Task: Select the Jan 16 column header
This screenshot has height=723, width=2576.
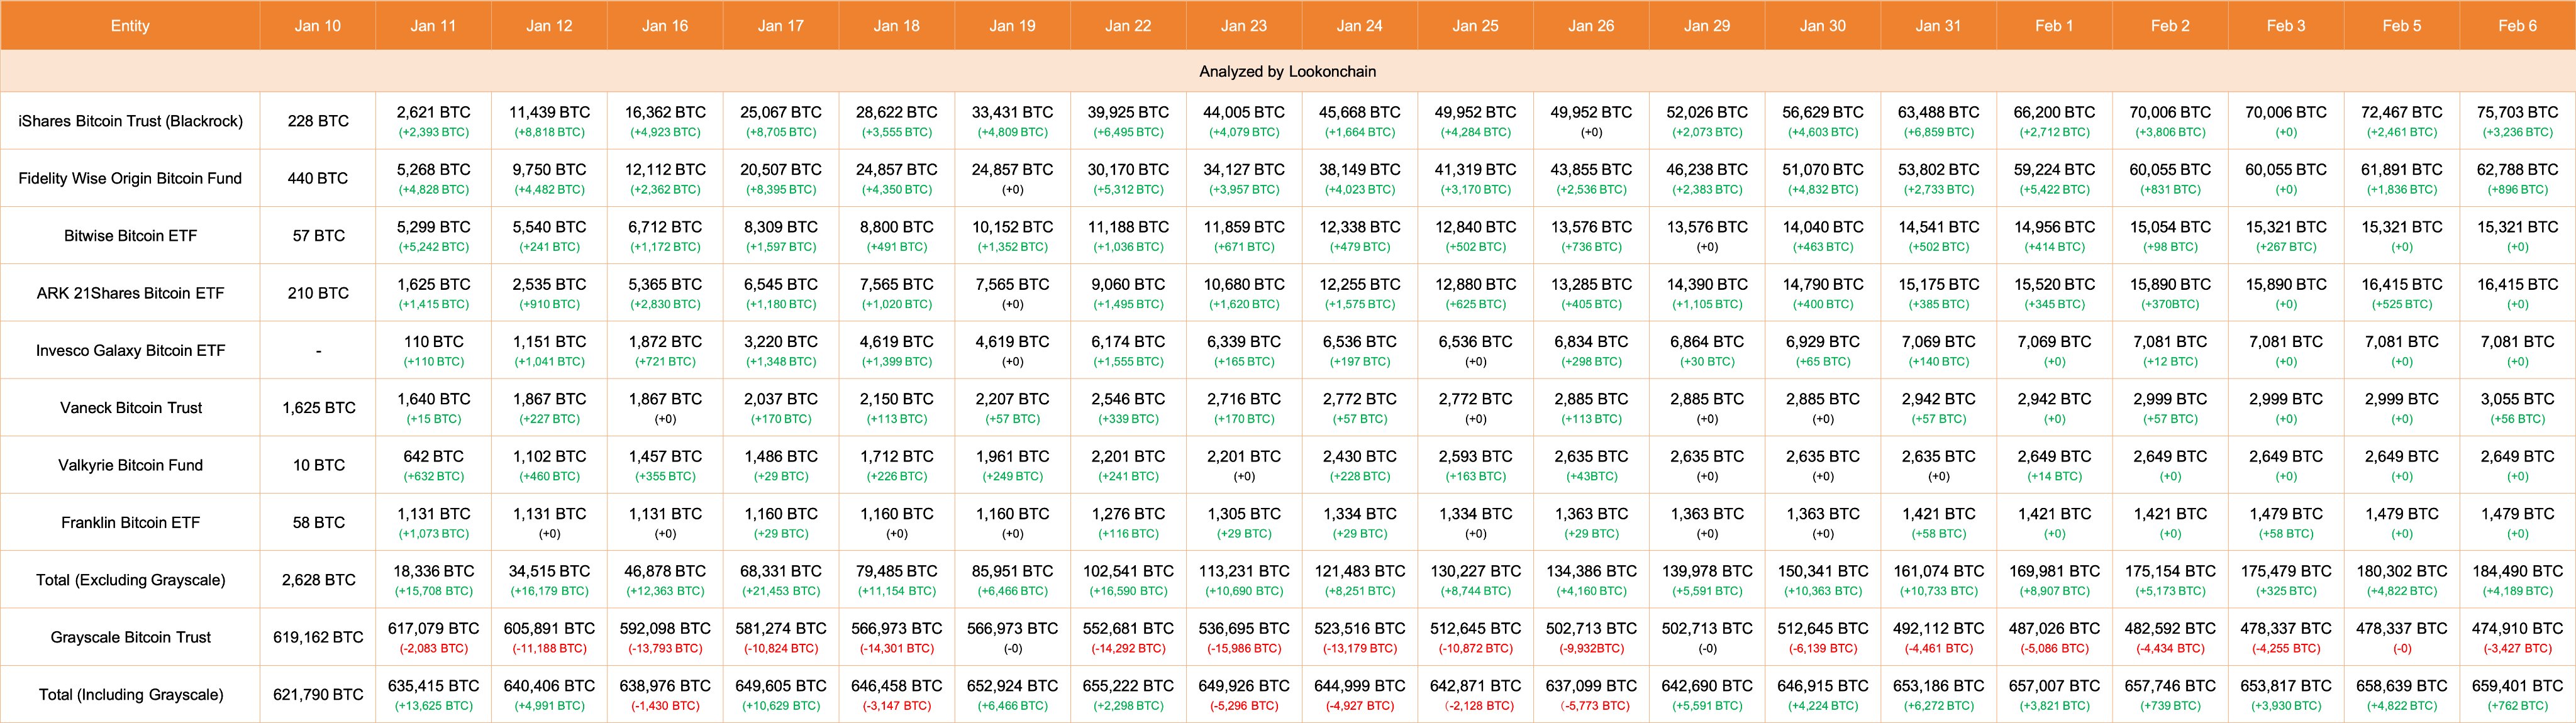Action: point(665,25)
